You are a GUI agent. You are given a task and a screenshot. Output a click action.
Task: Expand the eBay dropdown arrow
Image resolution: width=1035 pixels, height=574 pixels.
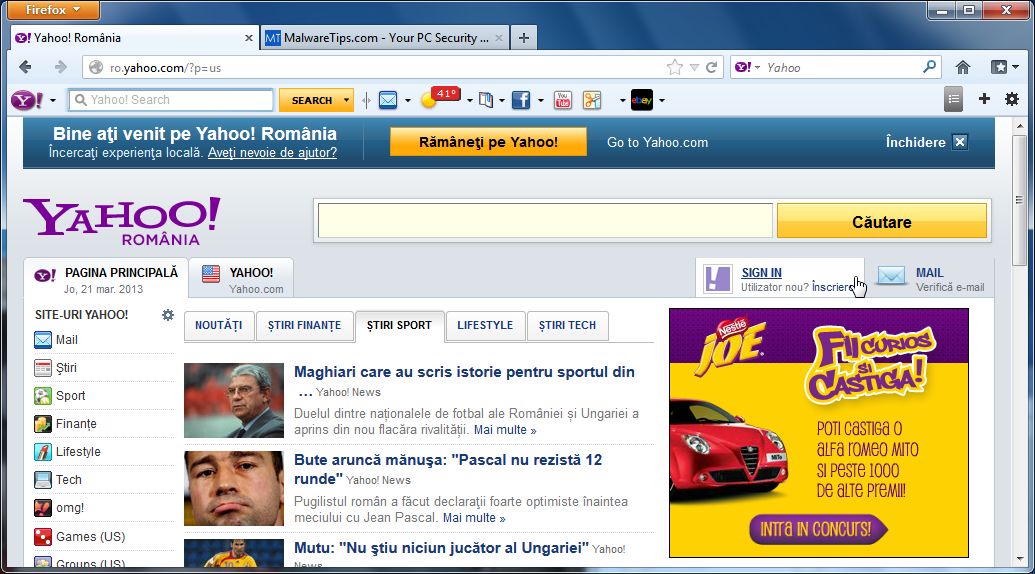(x=661, y=101)
